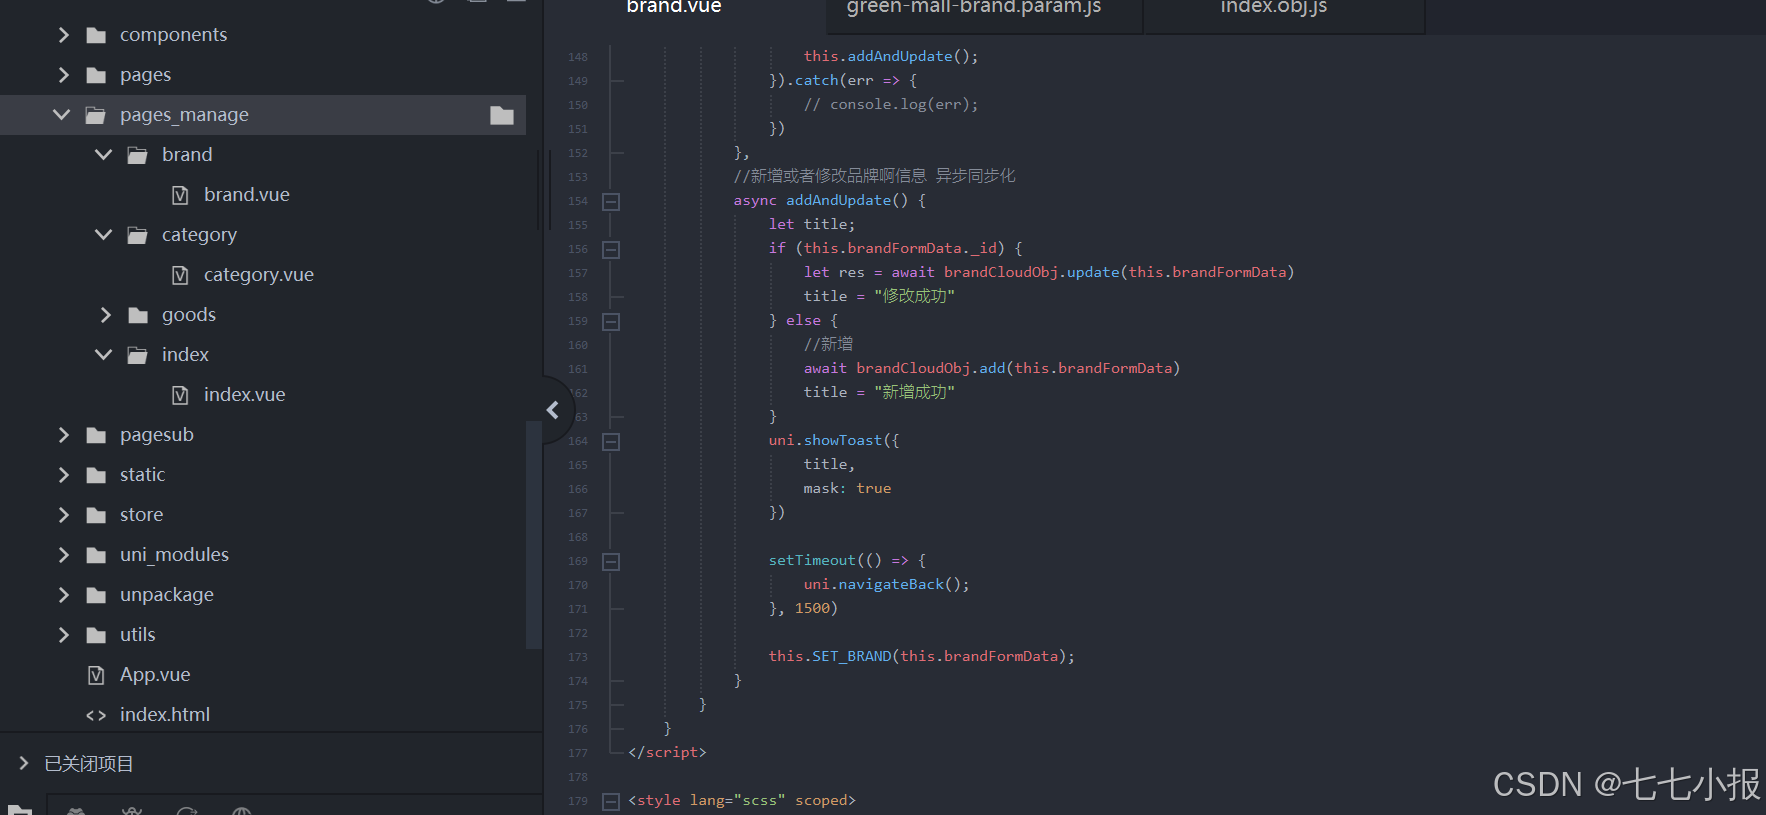This screenshot has height=815, width=1766.
Task: Expand the store folder chevron
Action: pos(64,515)
